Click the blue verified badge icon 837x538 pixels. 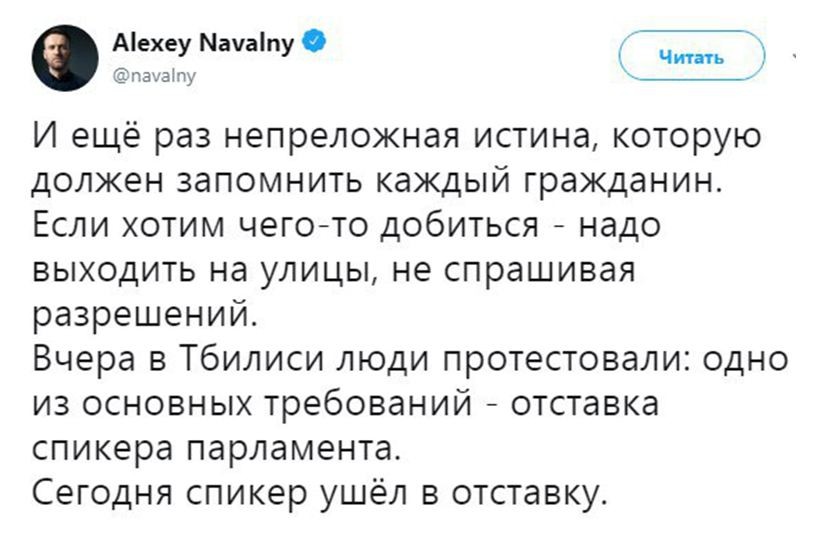tap(315, 42)
